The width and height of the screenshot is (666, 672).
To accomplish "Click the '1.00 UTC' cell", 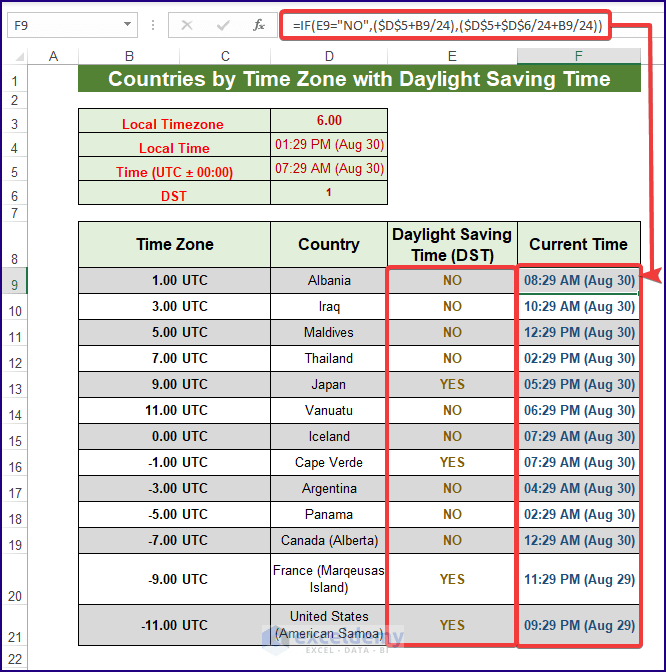I will point(174,281).
